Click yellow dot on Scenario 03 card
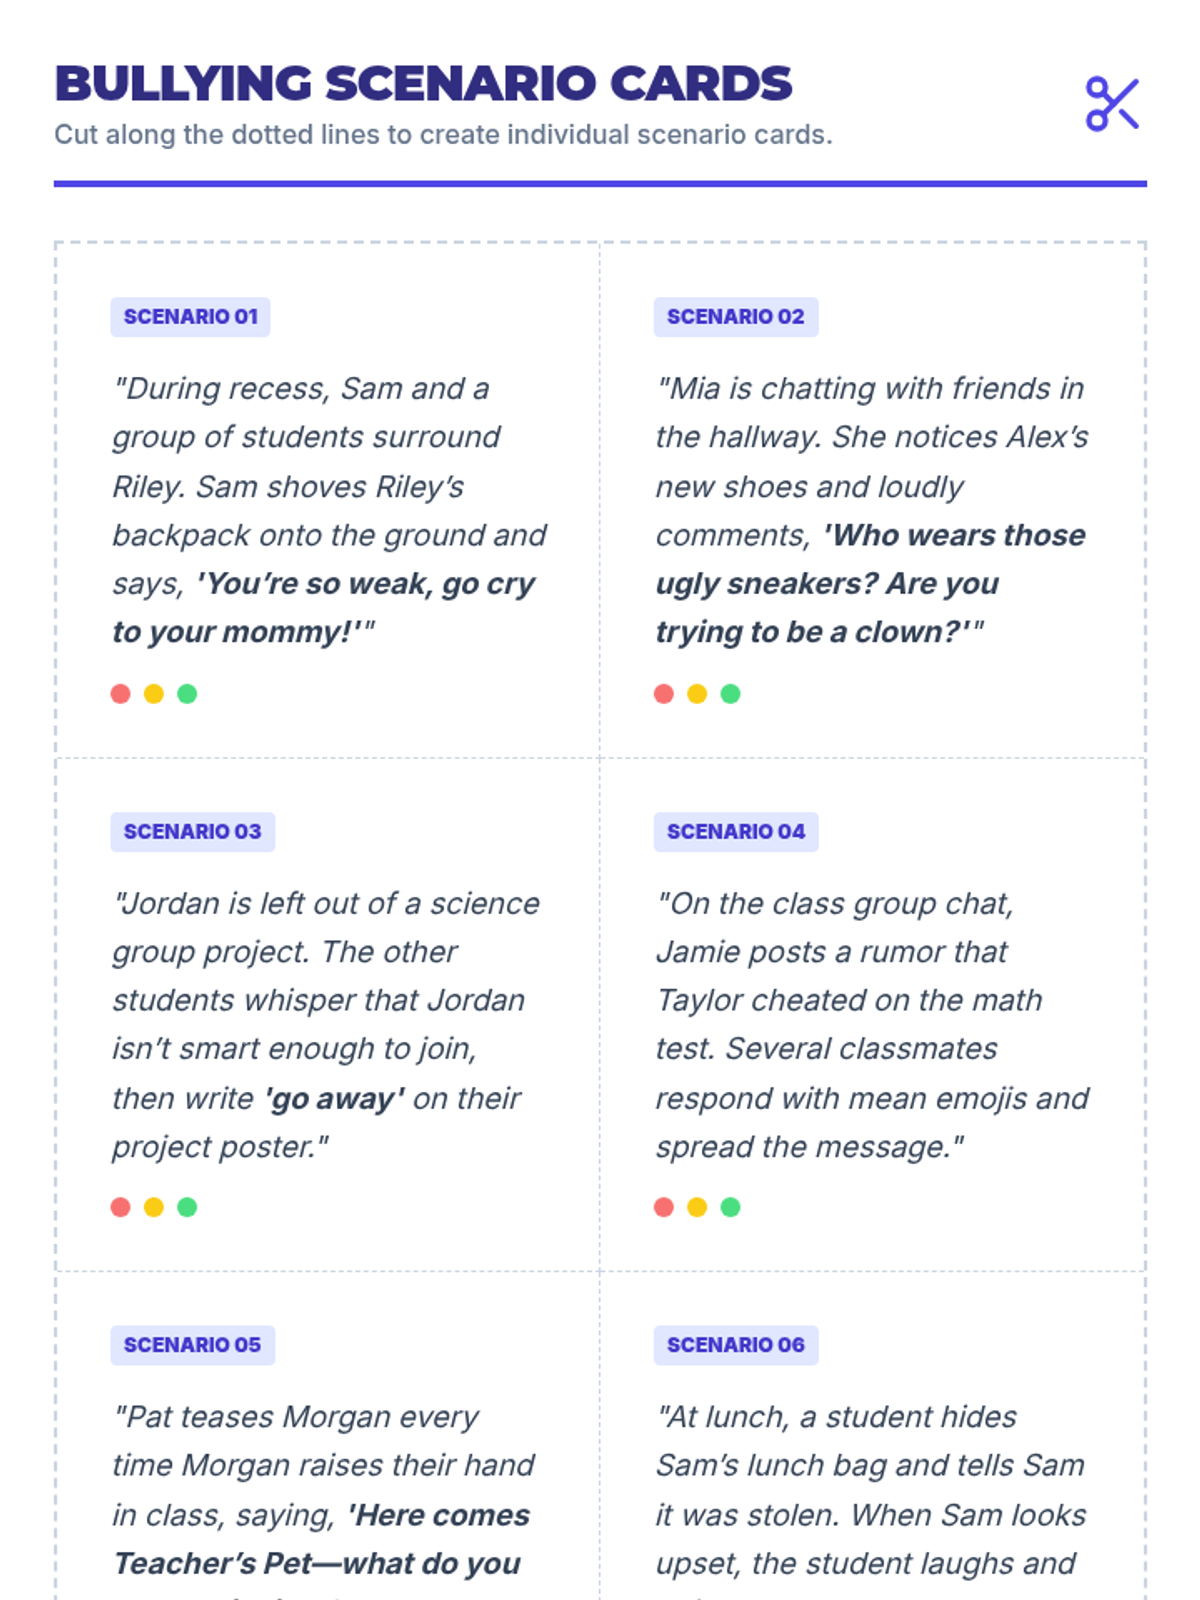The height and width of the screenshot is (1600, 1200). point(154,1207)
